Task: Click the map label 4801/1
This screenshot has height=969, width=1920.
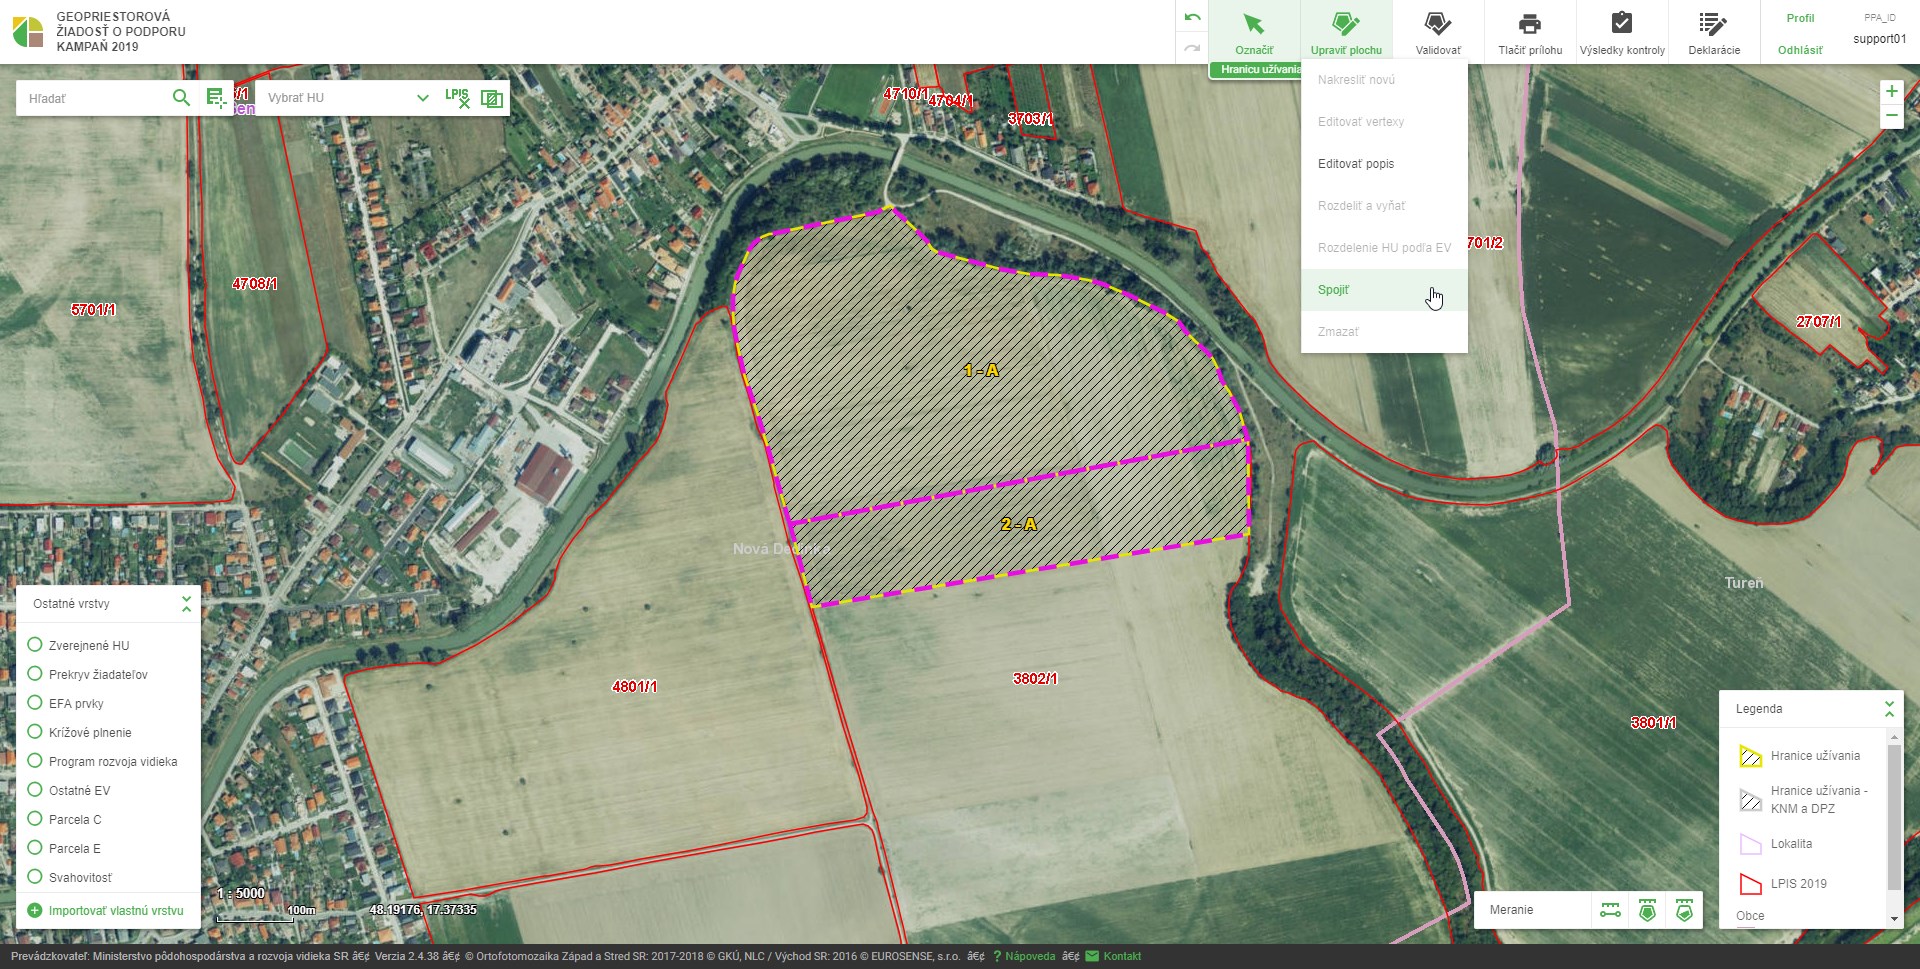Action: (x=634, y=687)
